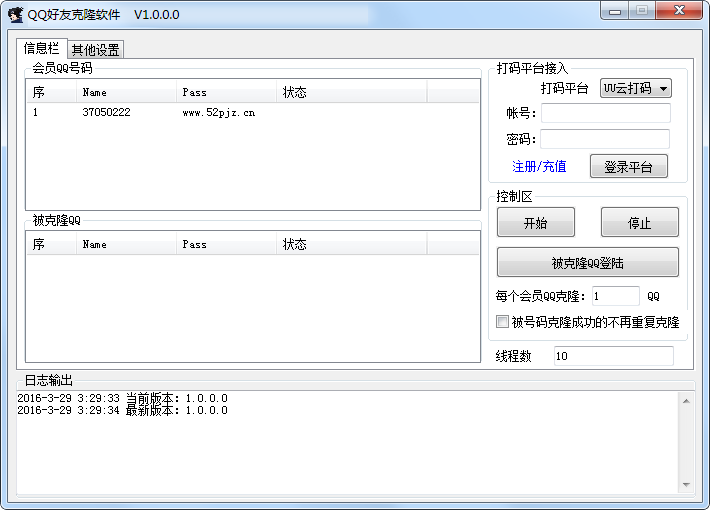Click the 状态 column header in 被克隆QQ list
Screen dimensions: 710x510
pyautogui.click(x=350, y=244)
